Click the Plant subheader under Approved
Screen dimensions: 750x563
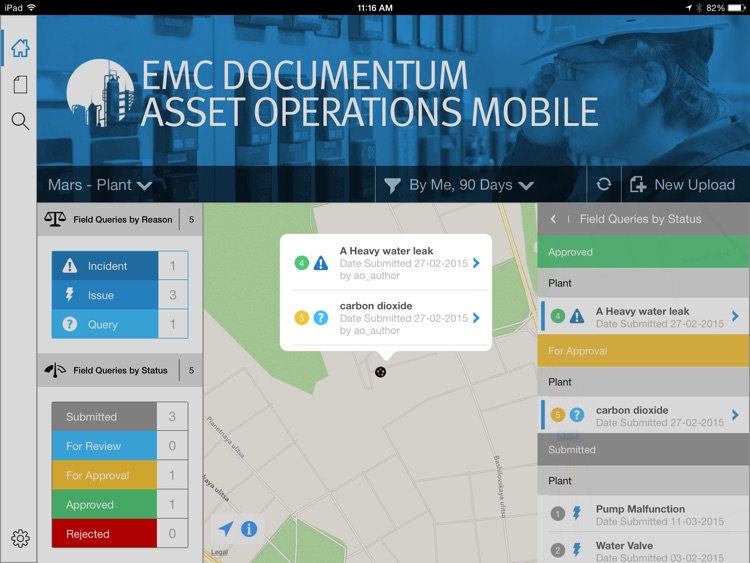[x=643, y=283]
